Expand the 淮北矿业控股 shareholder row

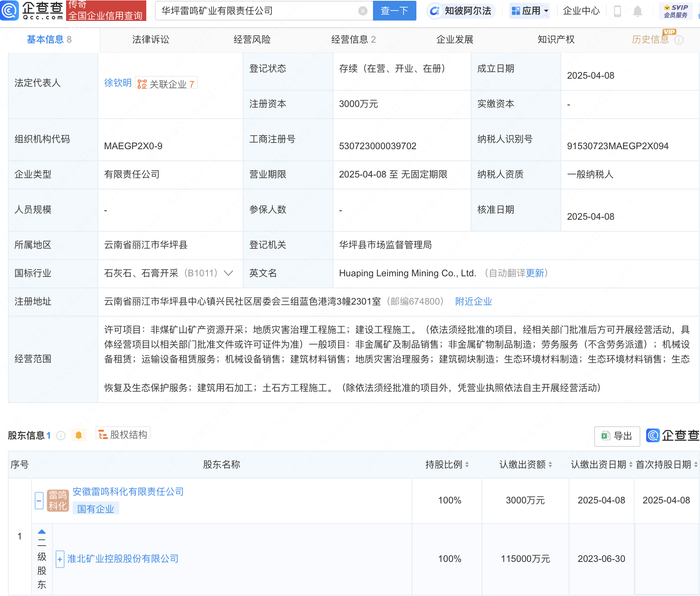[60, 559]
